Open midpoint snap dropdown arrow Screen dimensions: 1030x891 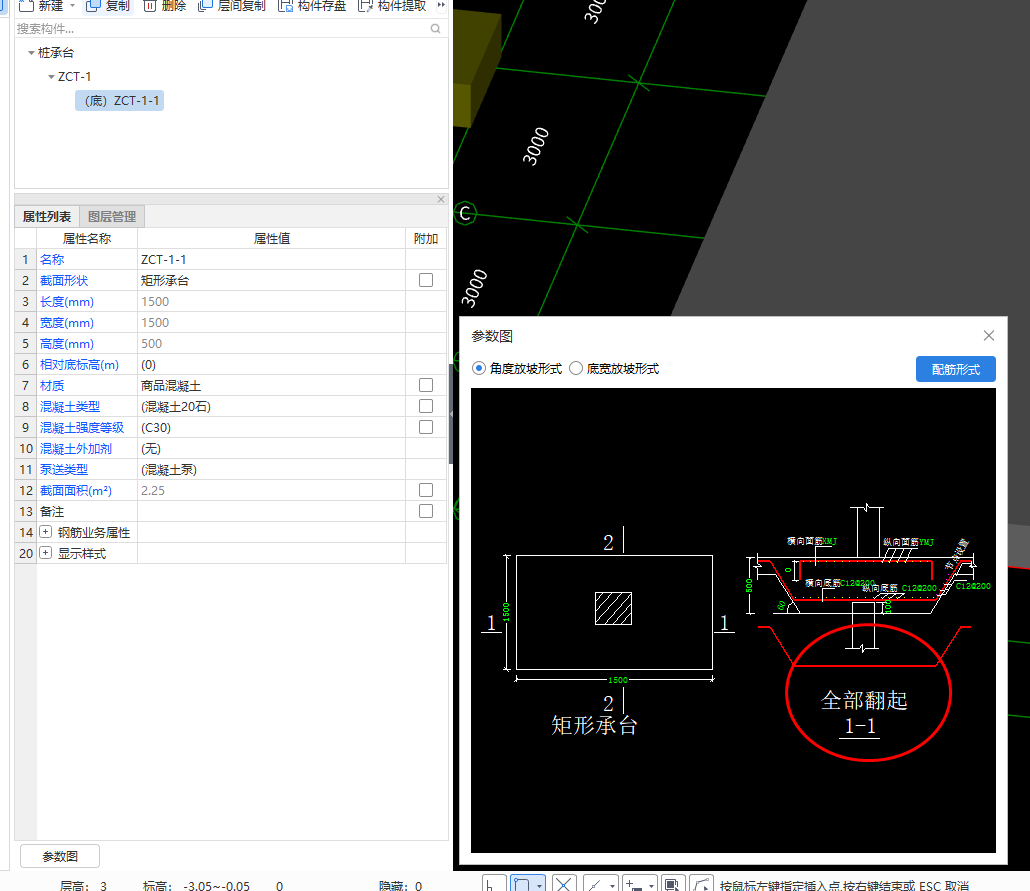click(x=612, y=885)
